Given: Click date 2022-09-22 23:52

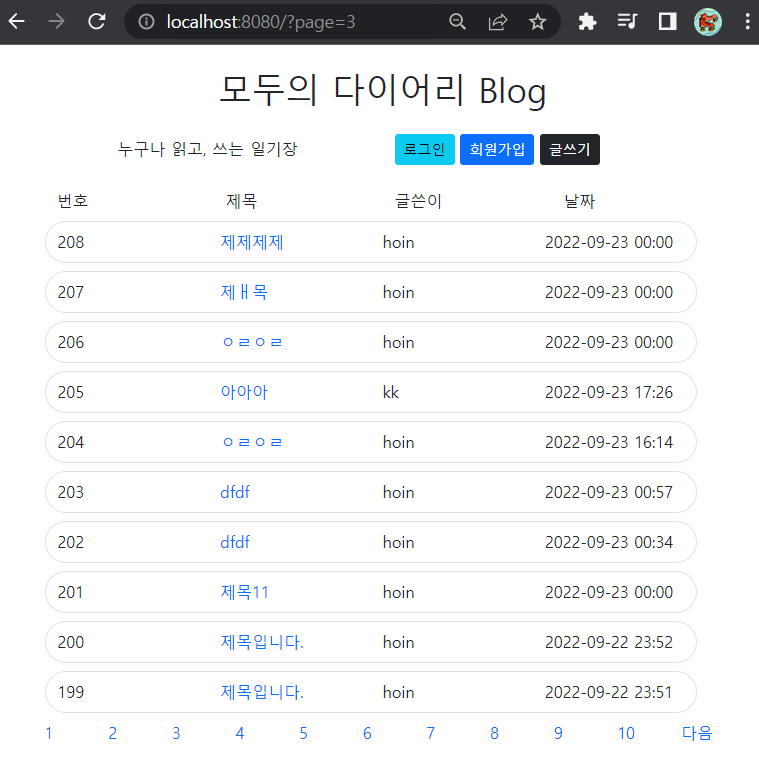Looking at the screenshot, I should point(609,642).
